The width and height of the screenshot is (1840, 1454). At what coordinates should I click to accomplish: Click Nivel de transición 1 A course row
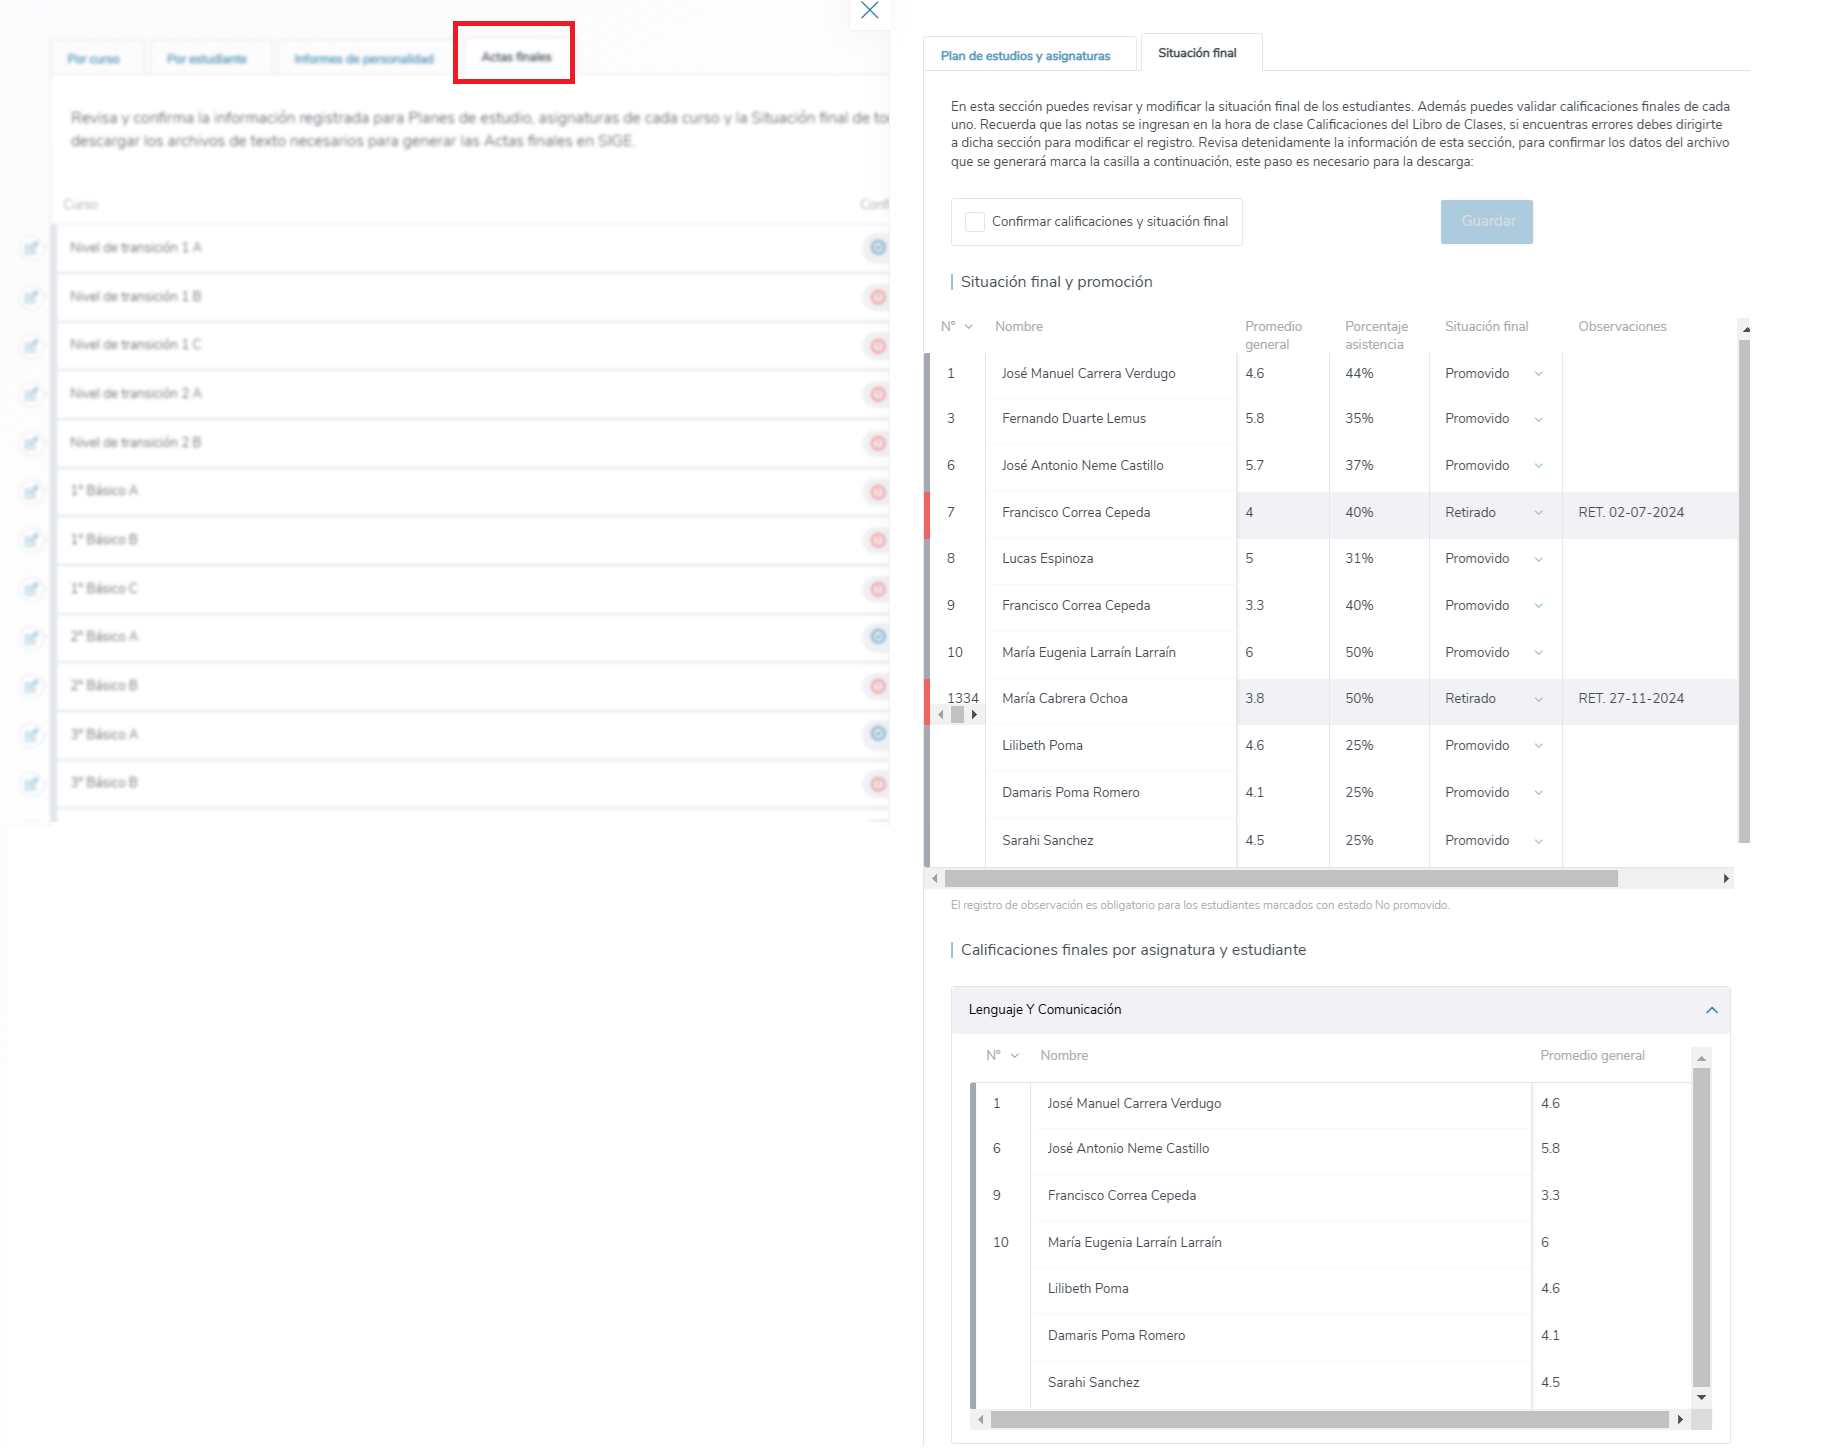471,248
